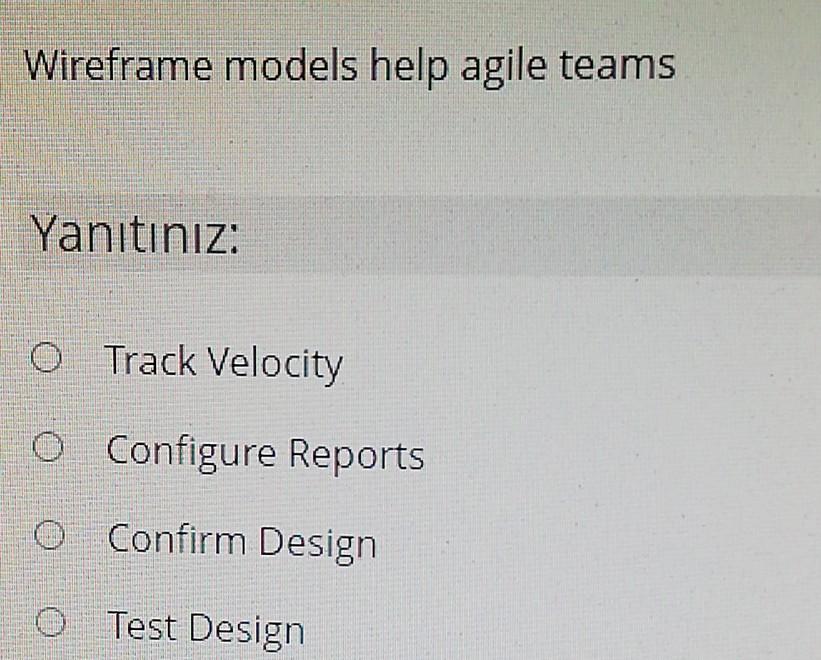821x660 pixels.
Task: Select the Confirm Design radio button
Action: (x=48, y=533)
